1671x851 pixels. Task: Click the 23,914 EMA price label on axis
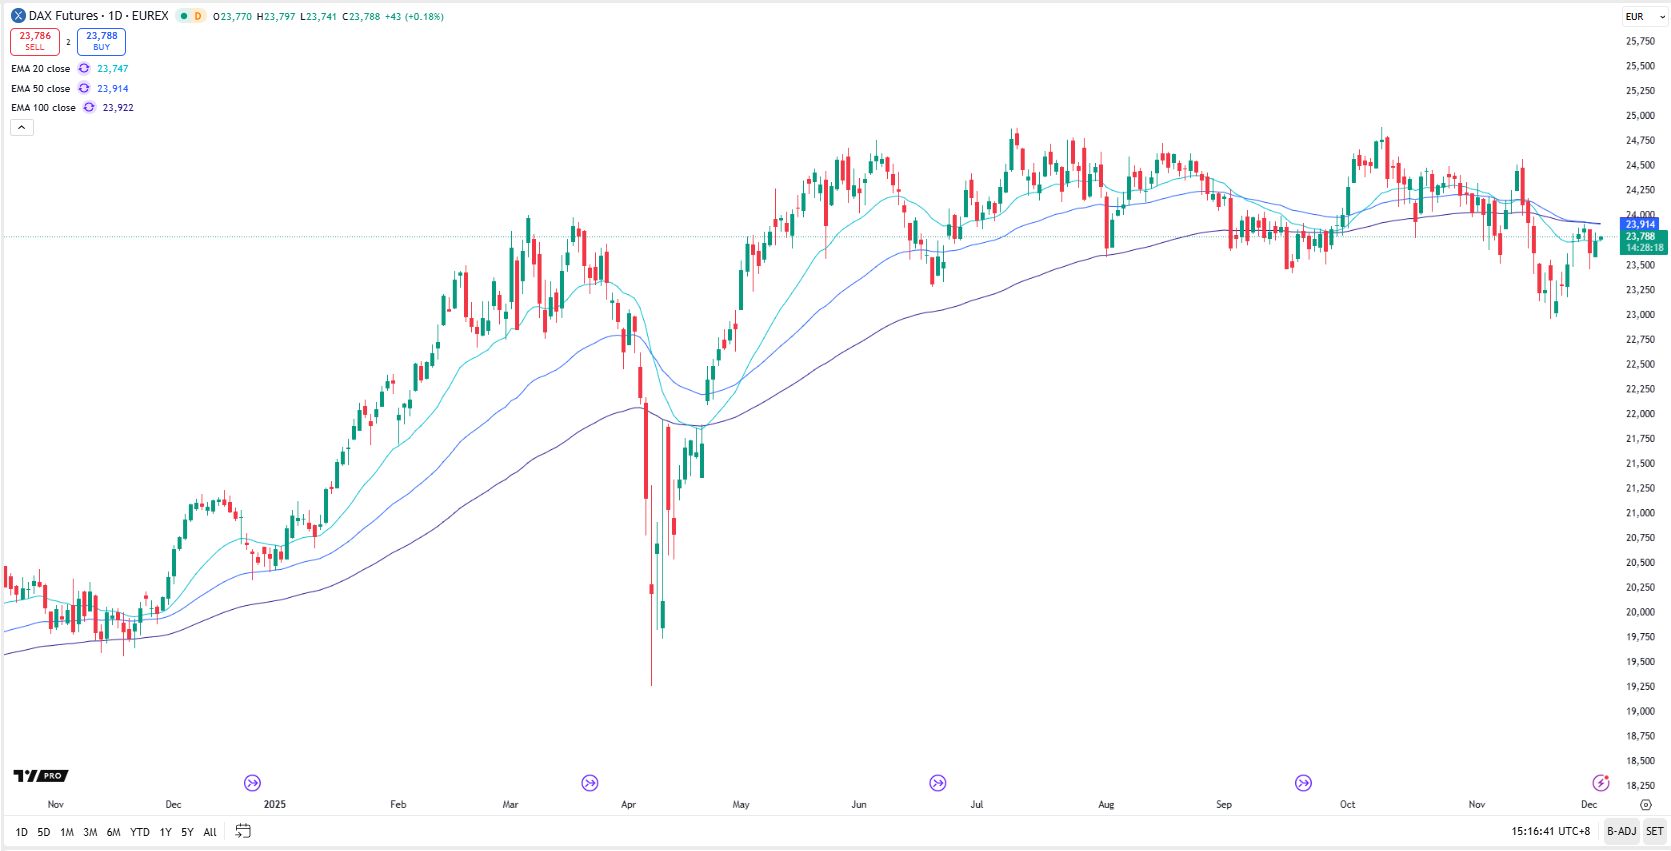coord(1640,225)
